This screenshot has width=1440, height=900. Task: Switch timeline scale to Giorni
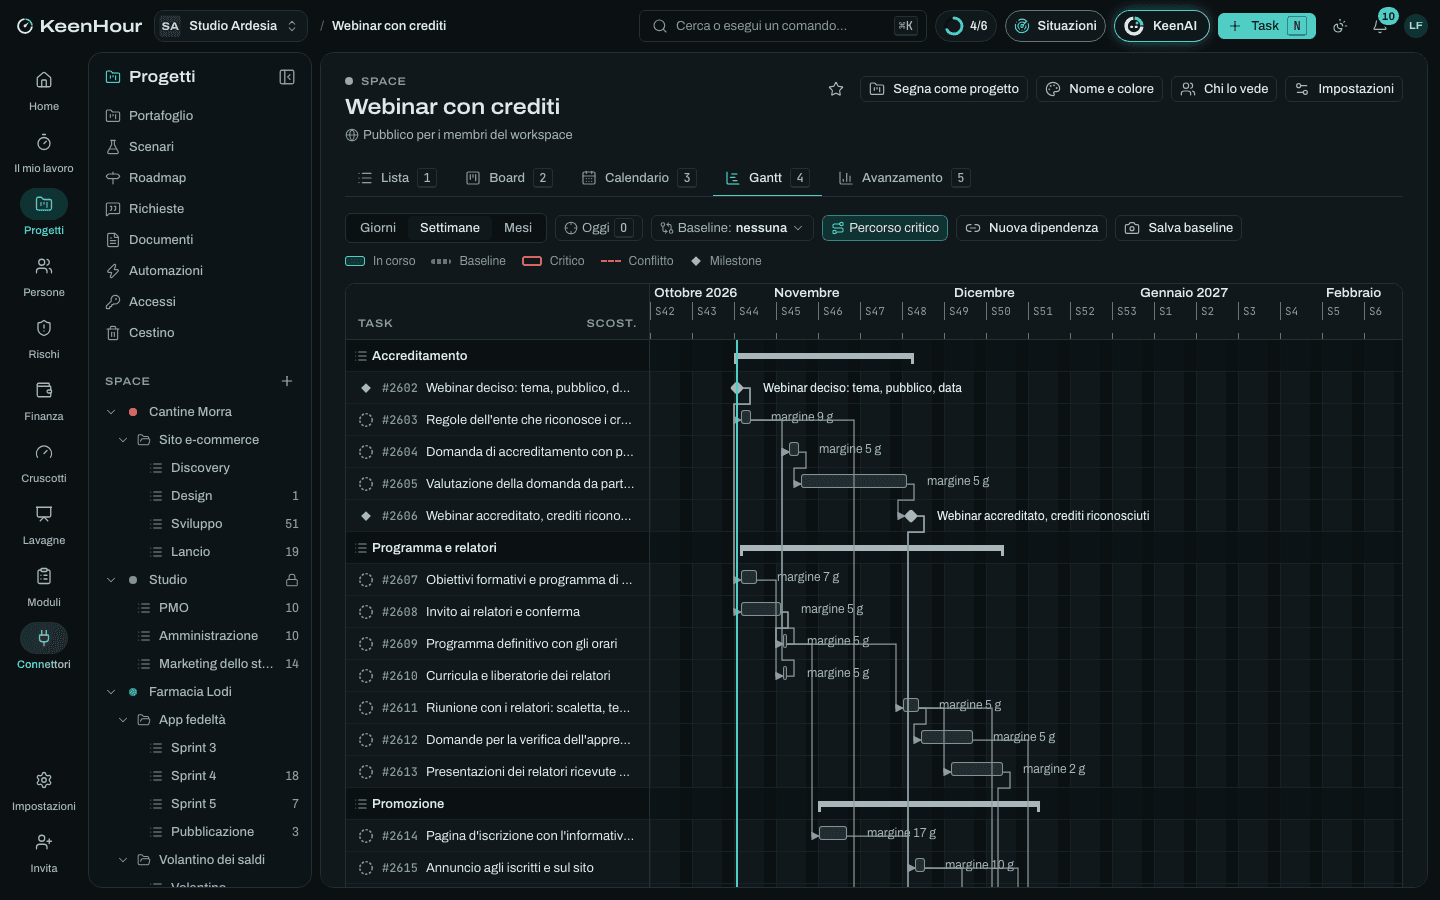pos(378,228)
